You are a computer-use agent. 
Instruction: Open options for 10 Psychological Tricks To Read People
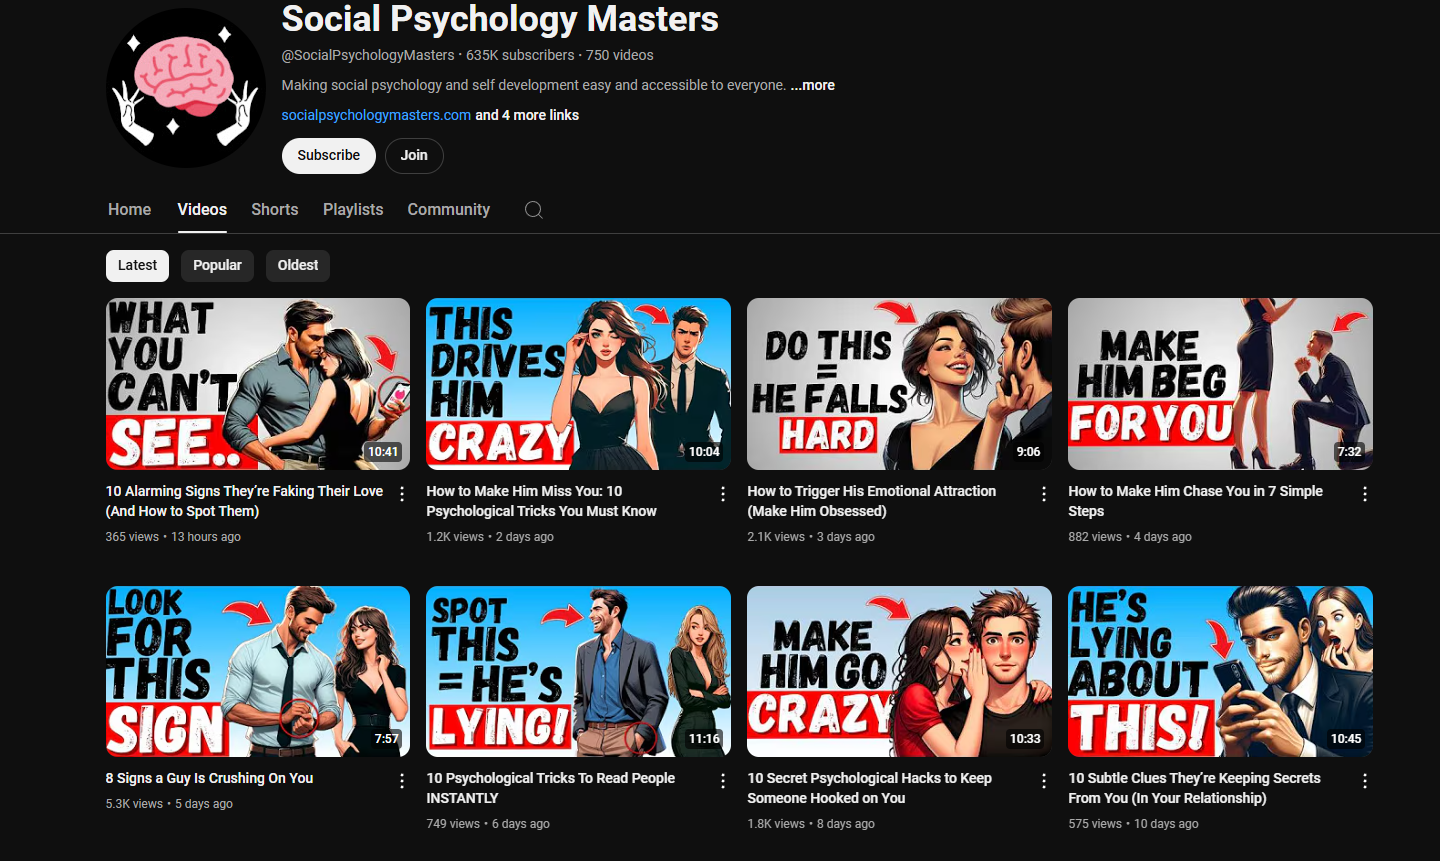click(723, 781)
